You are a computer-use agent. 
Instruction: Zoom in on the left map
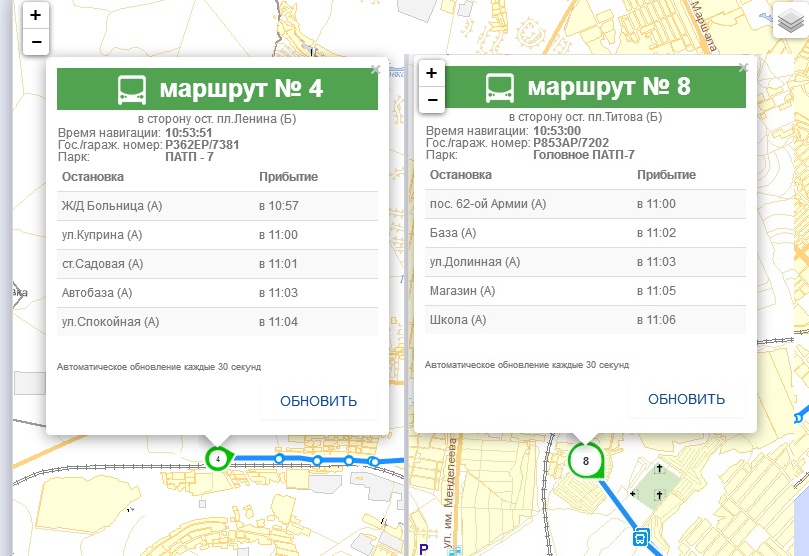pyautogui.click(x=36, y=15)
